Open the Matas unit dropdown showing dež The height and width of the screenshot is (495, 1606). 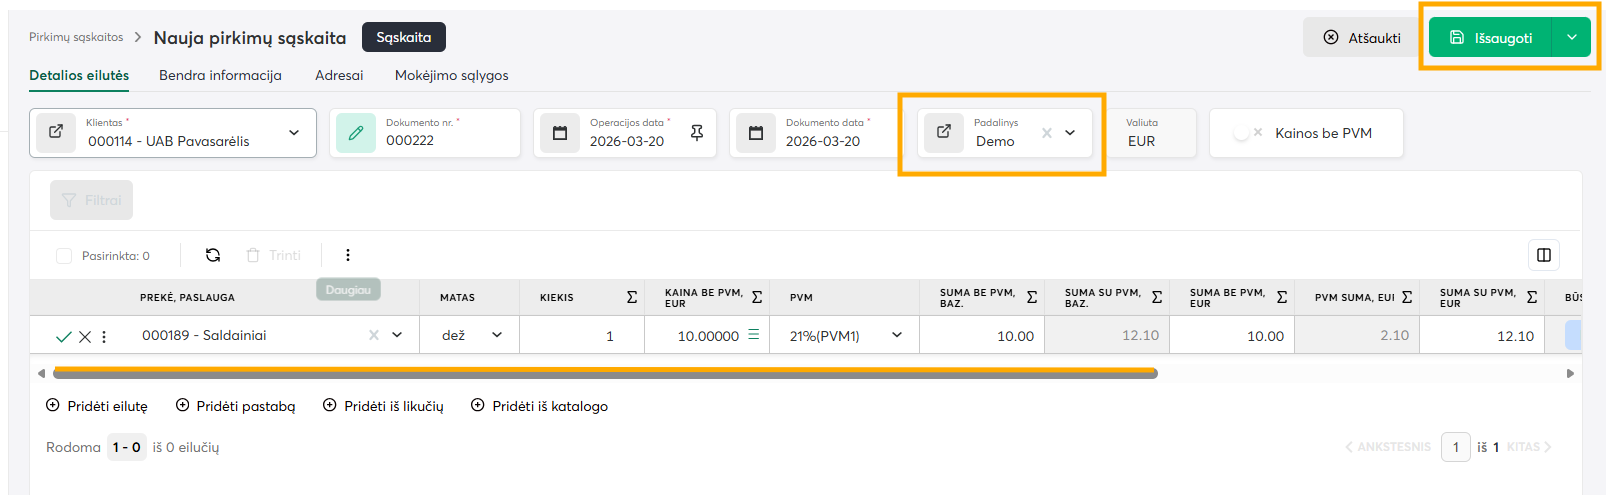(497, 335)
